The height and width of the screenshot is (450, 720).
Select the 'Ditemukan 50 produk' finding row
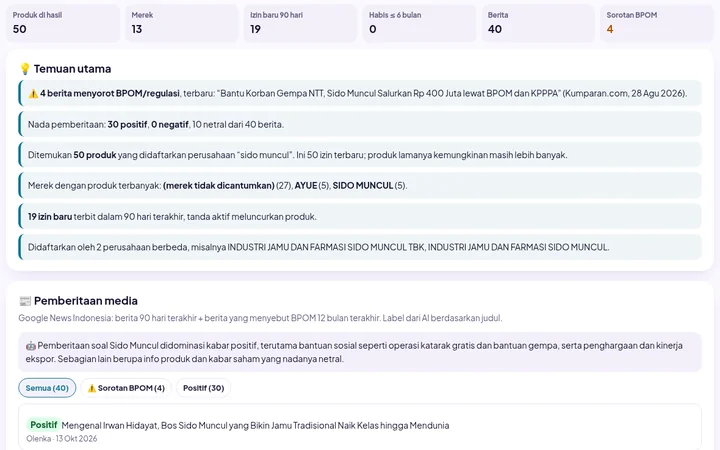[360, 155]
